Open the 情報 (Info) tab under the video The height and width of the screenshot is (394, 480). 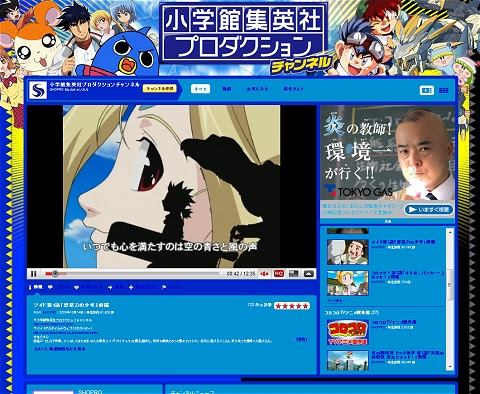coord(36,287)
